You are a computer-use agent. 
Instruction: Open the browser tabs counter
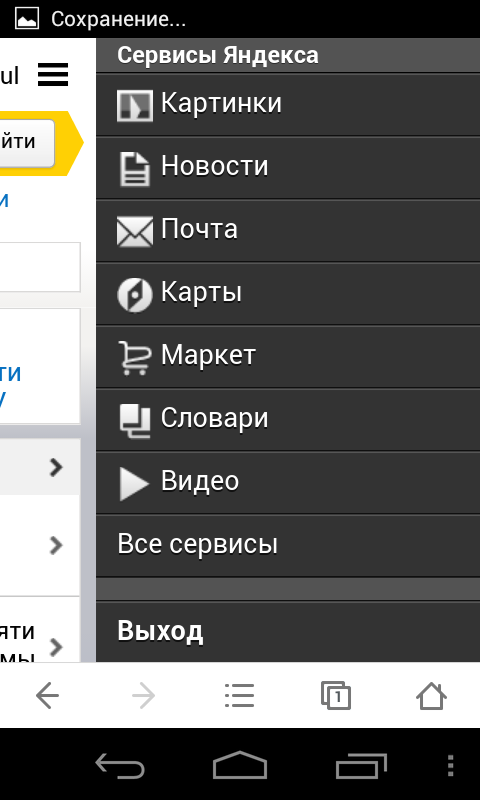(336, 695)
